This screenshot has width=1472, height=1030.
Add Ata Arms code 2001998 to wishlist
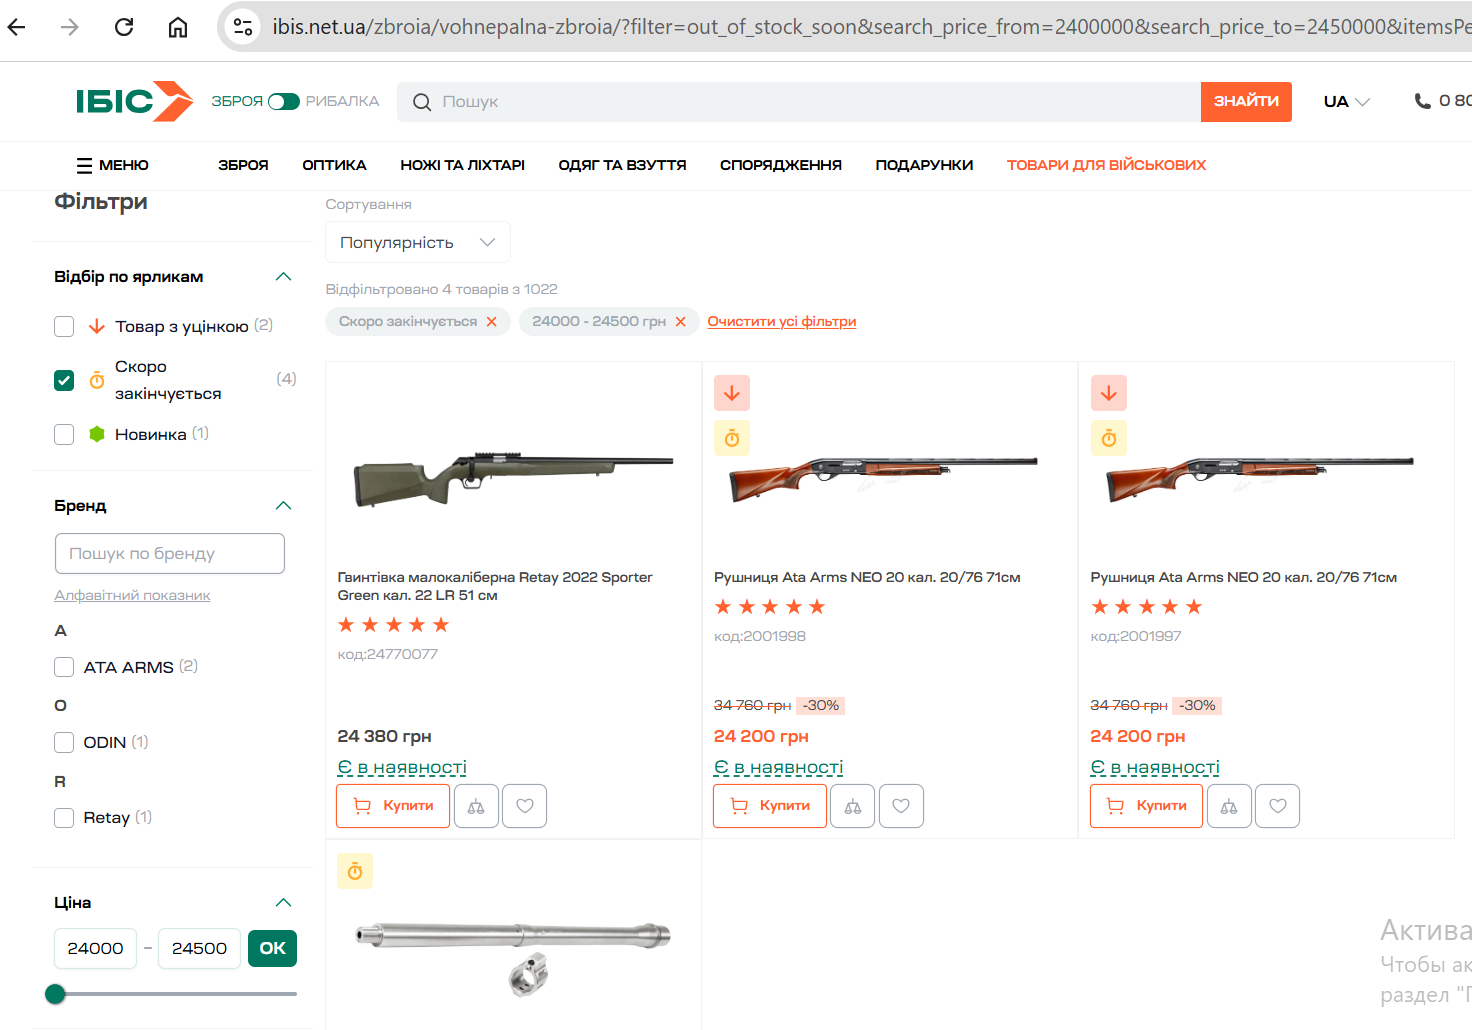[x=901, y=806]
